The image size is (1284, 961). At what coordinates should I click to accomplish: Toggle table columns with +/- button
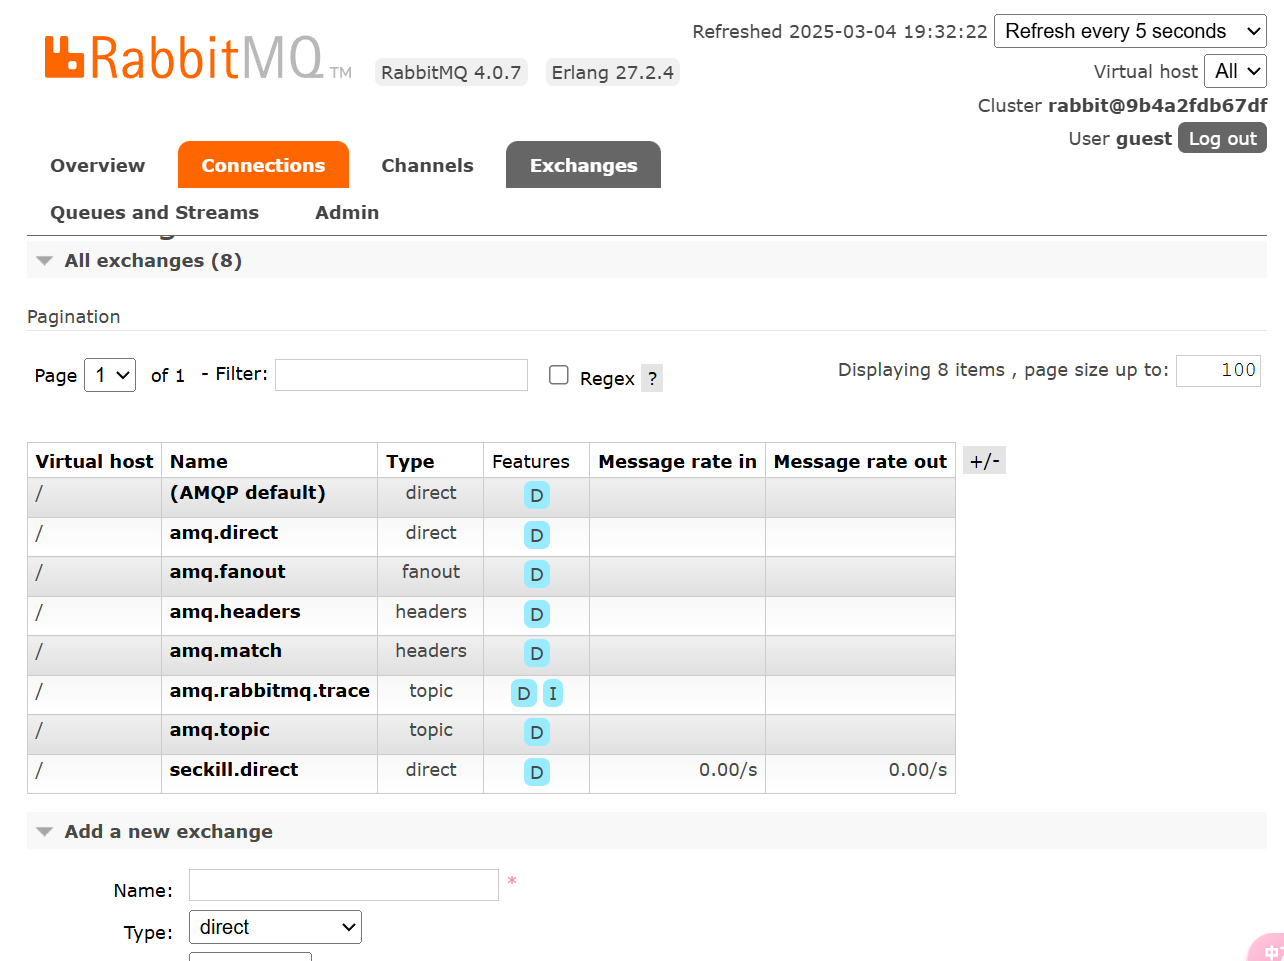pos(984,461)
